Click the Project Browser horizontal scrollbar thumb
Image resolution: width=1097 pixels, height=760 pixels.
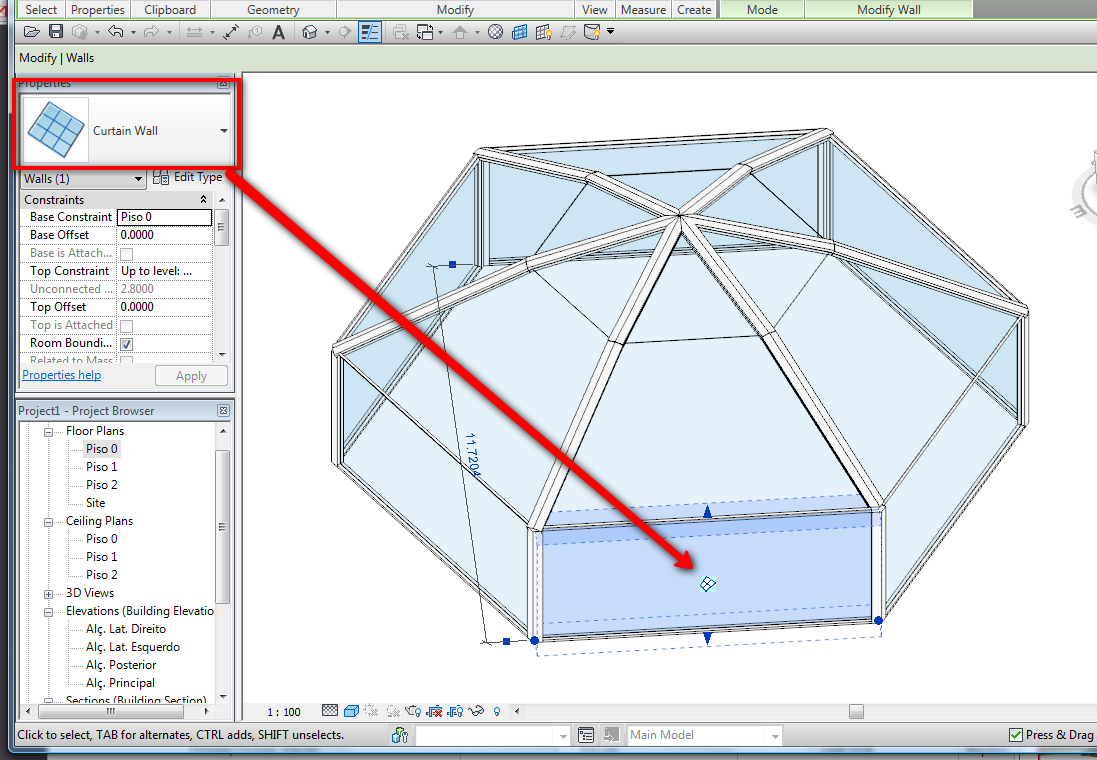(111, 711)
